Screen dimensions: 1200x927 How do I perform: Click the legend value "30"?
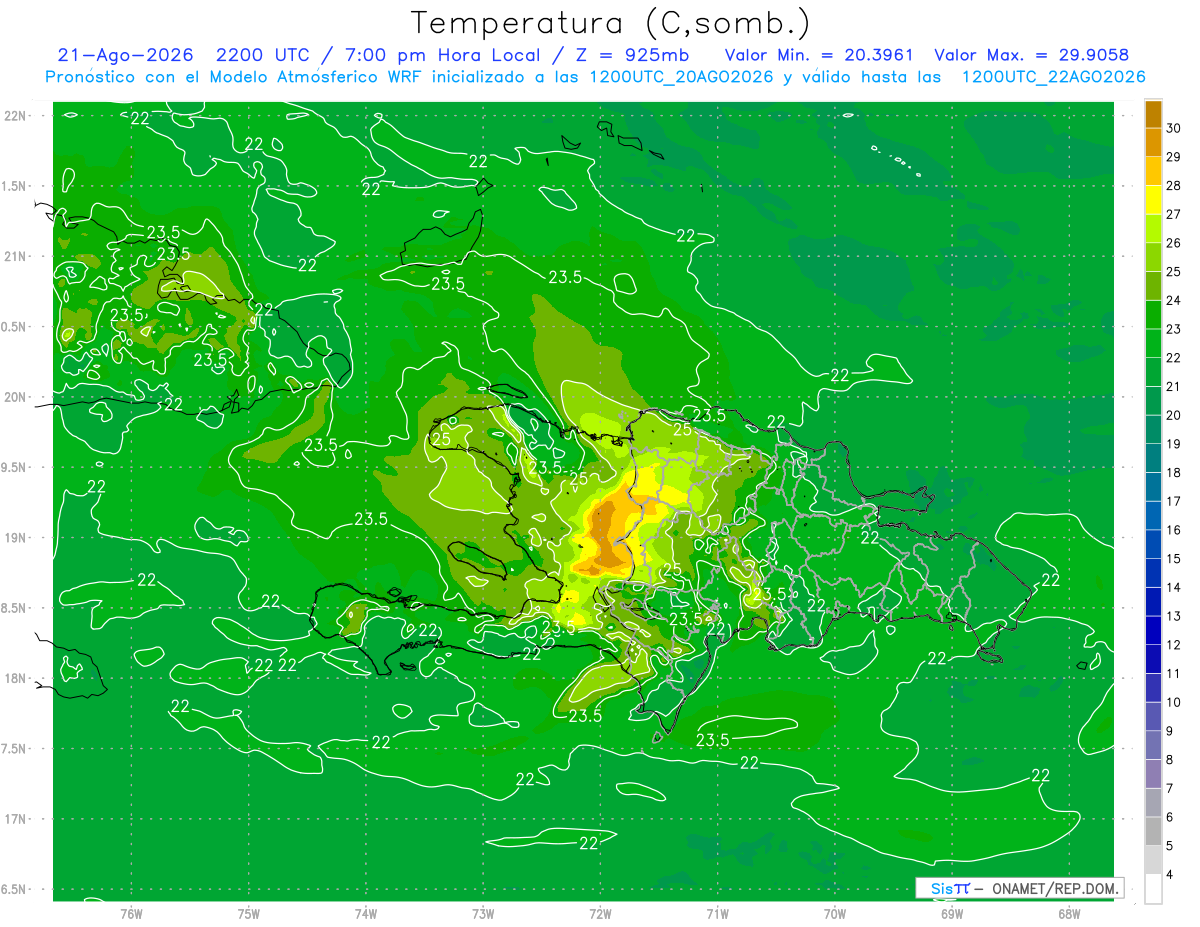(x=1173, y=128)
